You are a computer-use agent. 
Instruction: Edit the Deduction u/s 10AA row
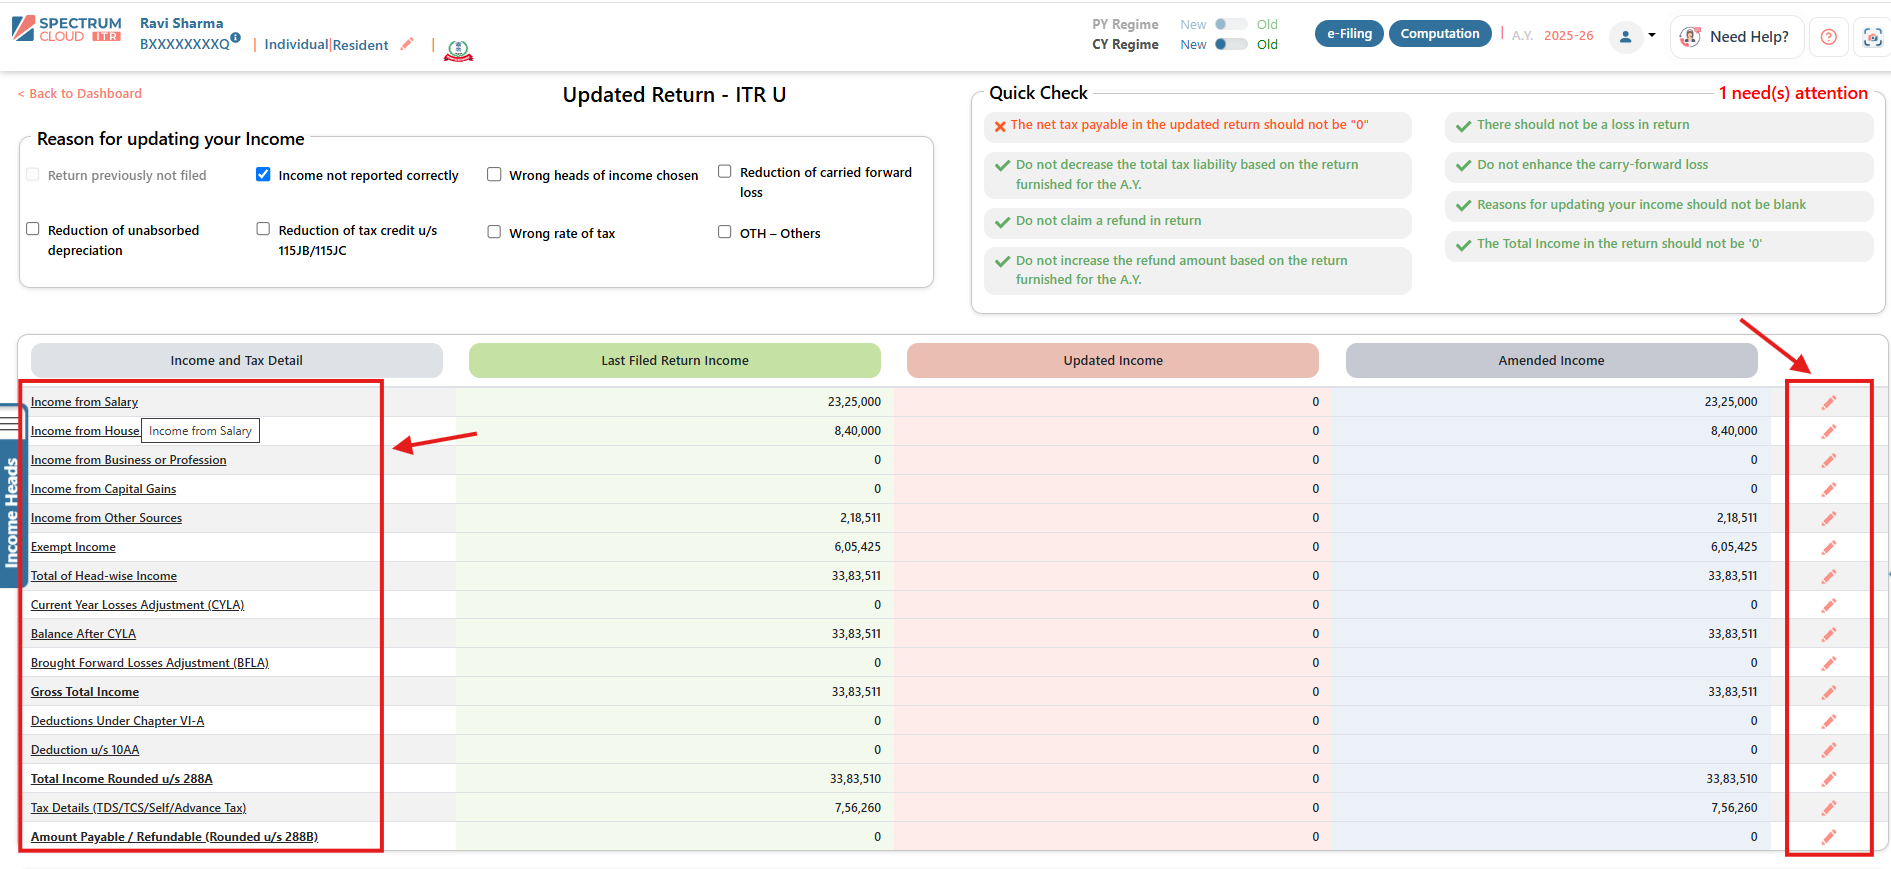(1828, 750)
